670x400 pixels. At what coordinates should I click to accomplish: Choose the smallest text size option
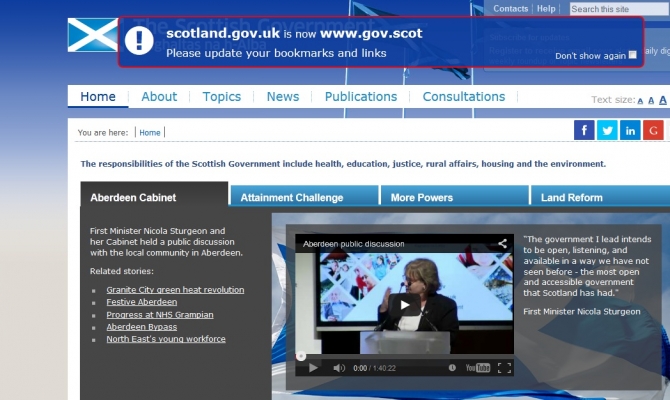click(641, 100)
